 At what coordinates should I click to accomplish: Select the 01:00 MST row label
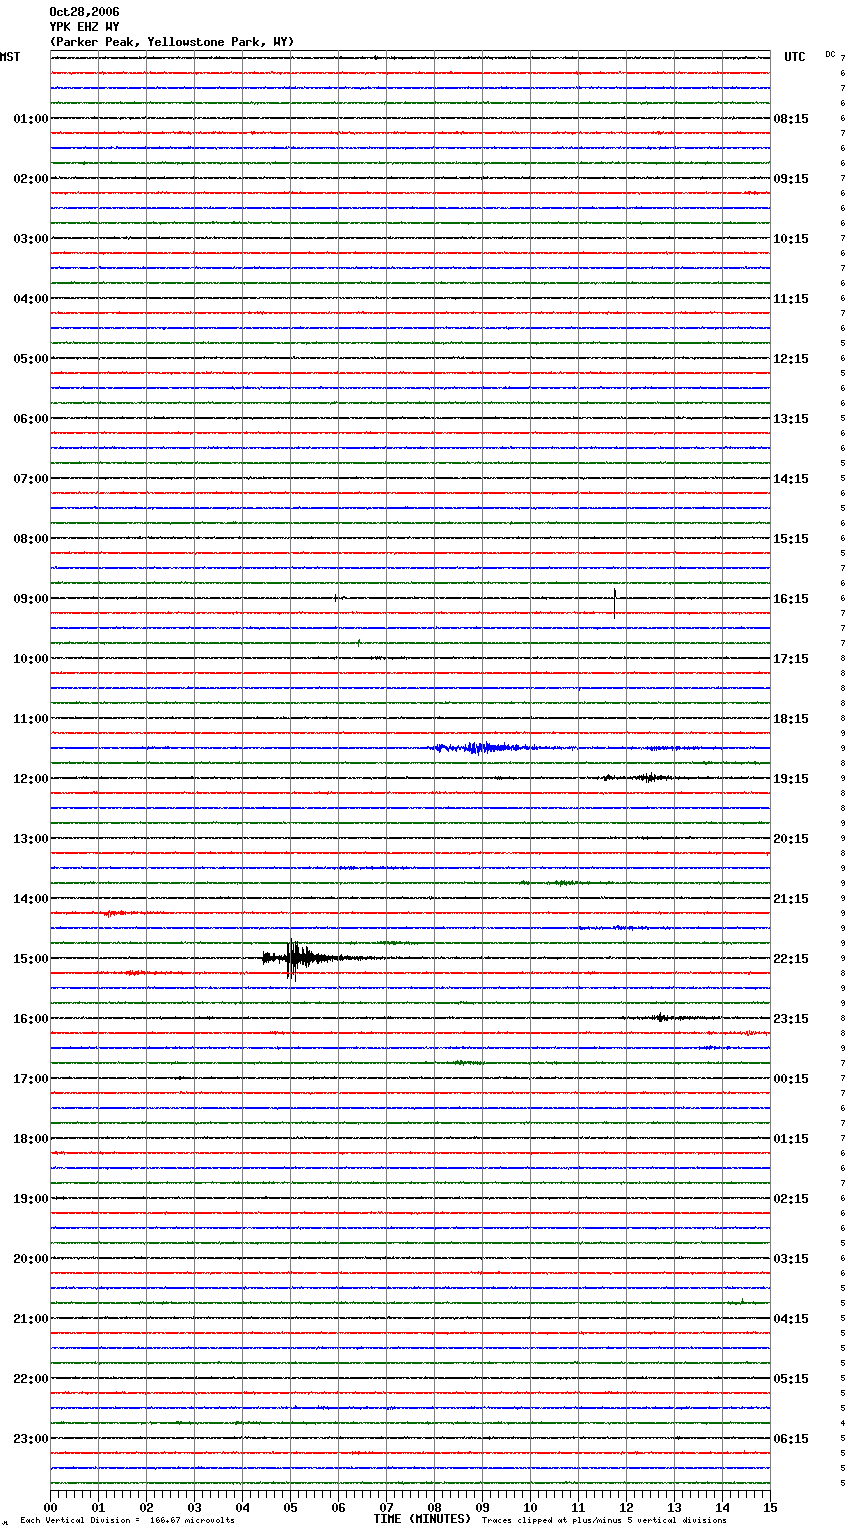click(x=31, y=119)
